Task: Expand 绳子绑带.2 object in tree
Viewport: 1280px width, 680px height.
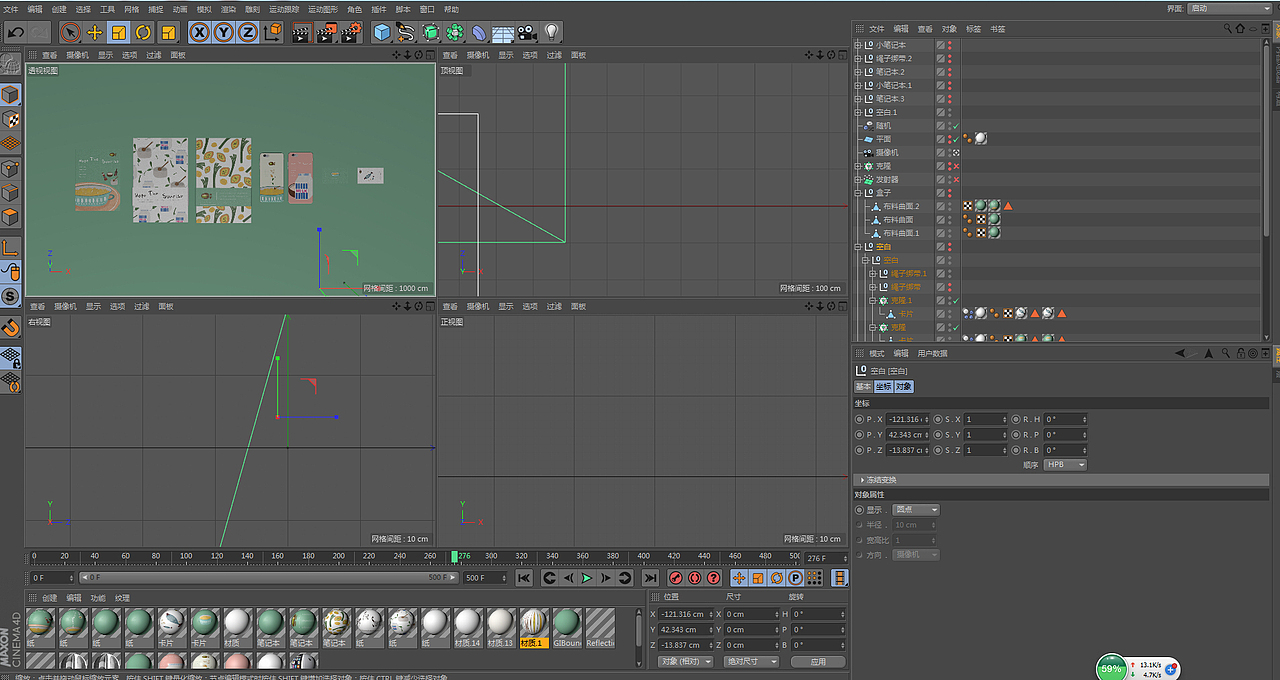Action: tap(858, 58)
